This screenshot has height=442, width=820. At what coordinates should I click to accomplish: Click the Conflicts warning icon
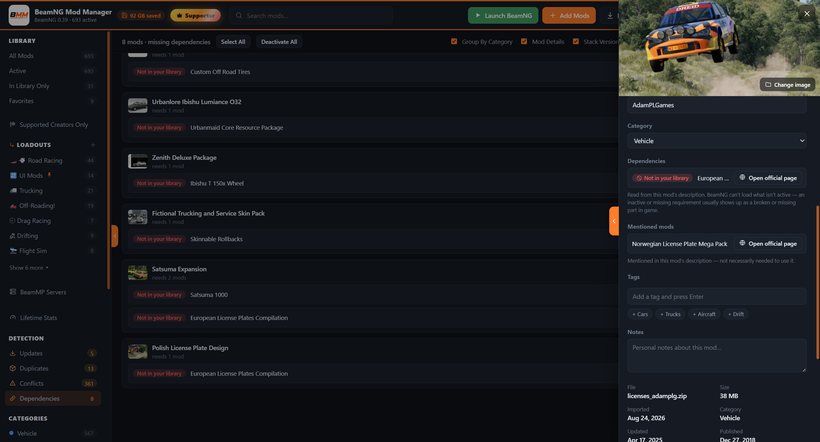coord(13,383)
